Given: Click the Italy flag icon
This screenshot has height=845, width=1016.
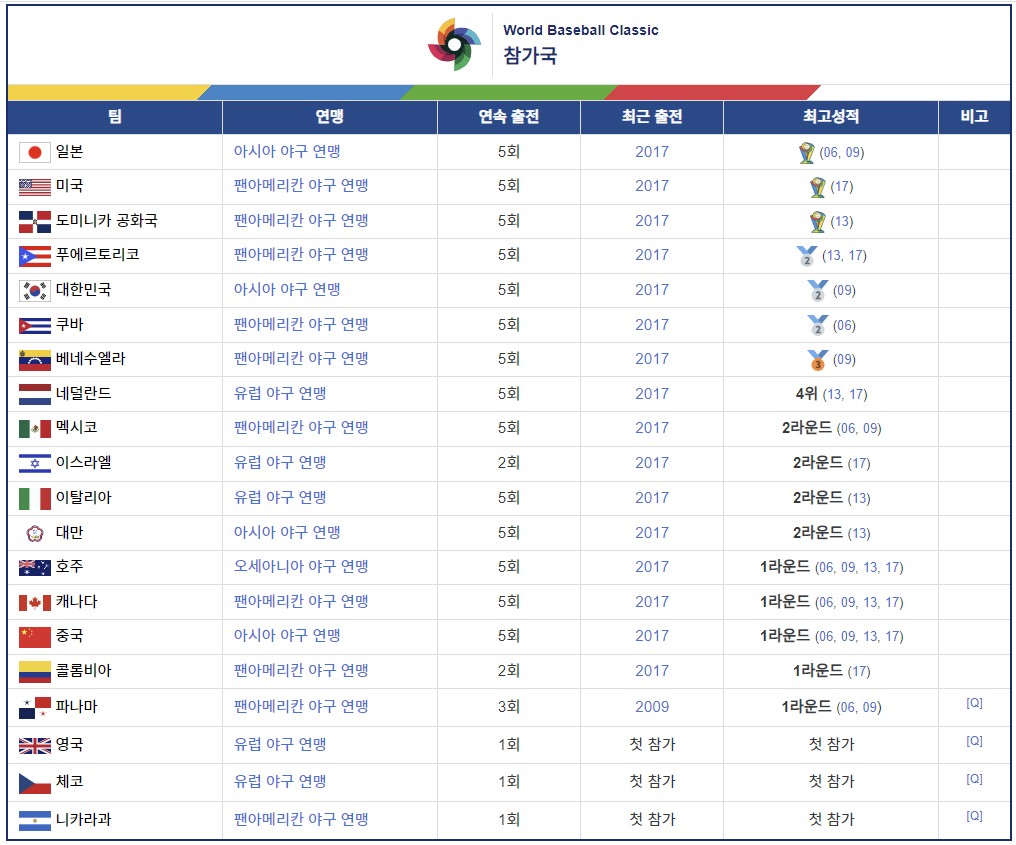Looking at the screenshot, I should coord(35,498).
